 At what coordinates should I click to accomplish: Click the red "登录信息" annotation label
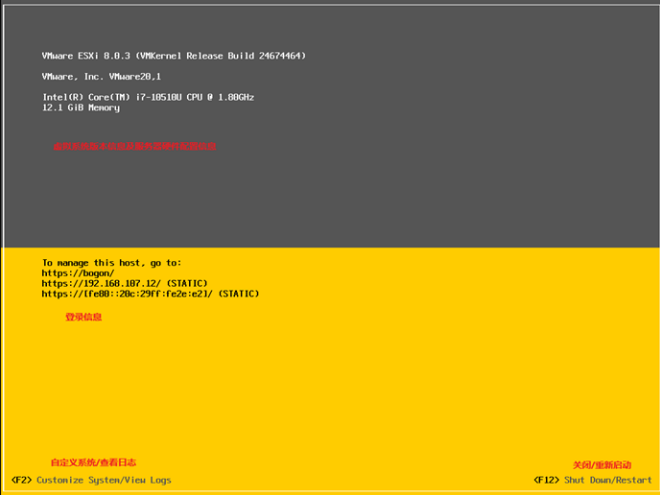(83, 317)
